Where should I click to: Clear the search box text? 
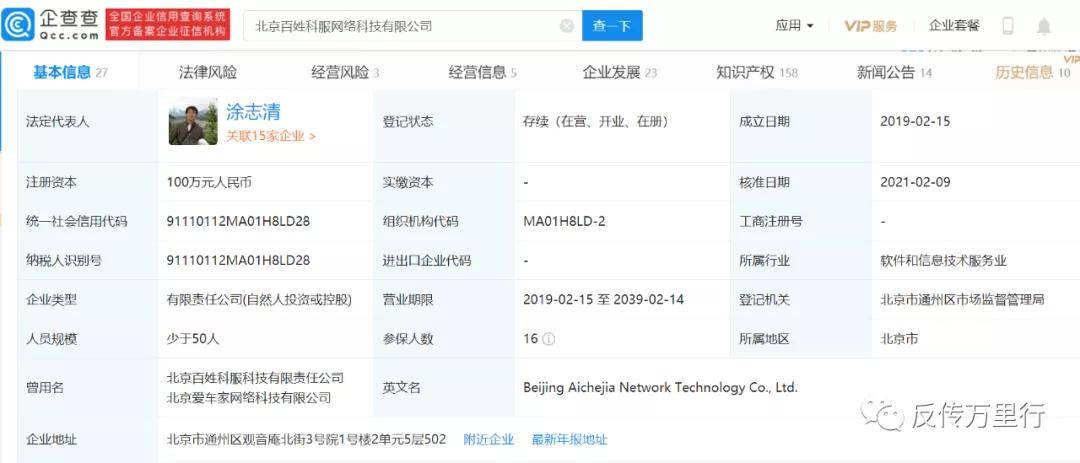(x=566, y=26)
